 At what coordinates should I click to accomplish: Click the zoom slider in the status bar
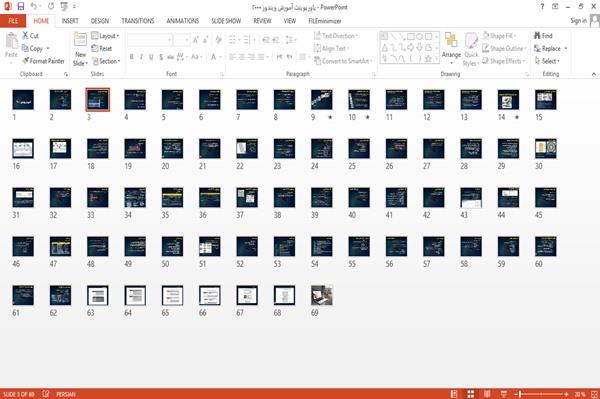pyautogui.click(x=541, y=394)
